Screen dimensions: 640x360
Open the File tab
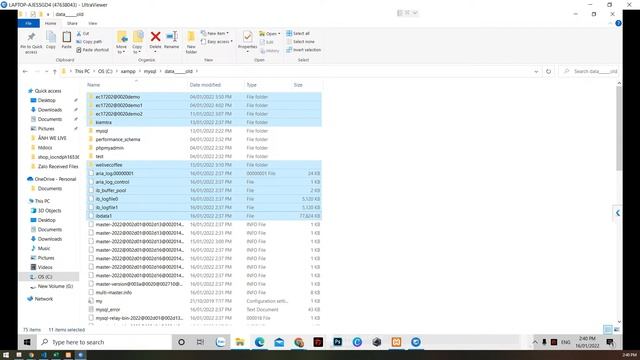(29, 24)
